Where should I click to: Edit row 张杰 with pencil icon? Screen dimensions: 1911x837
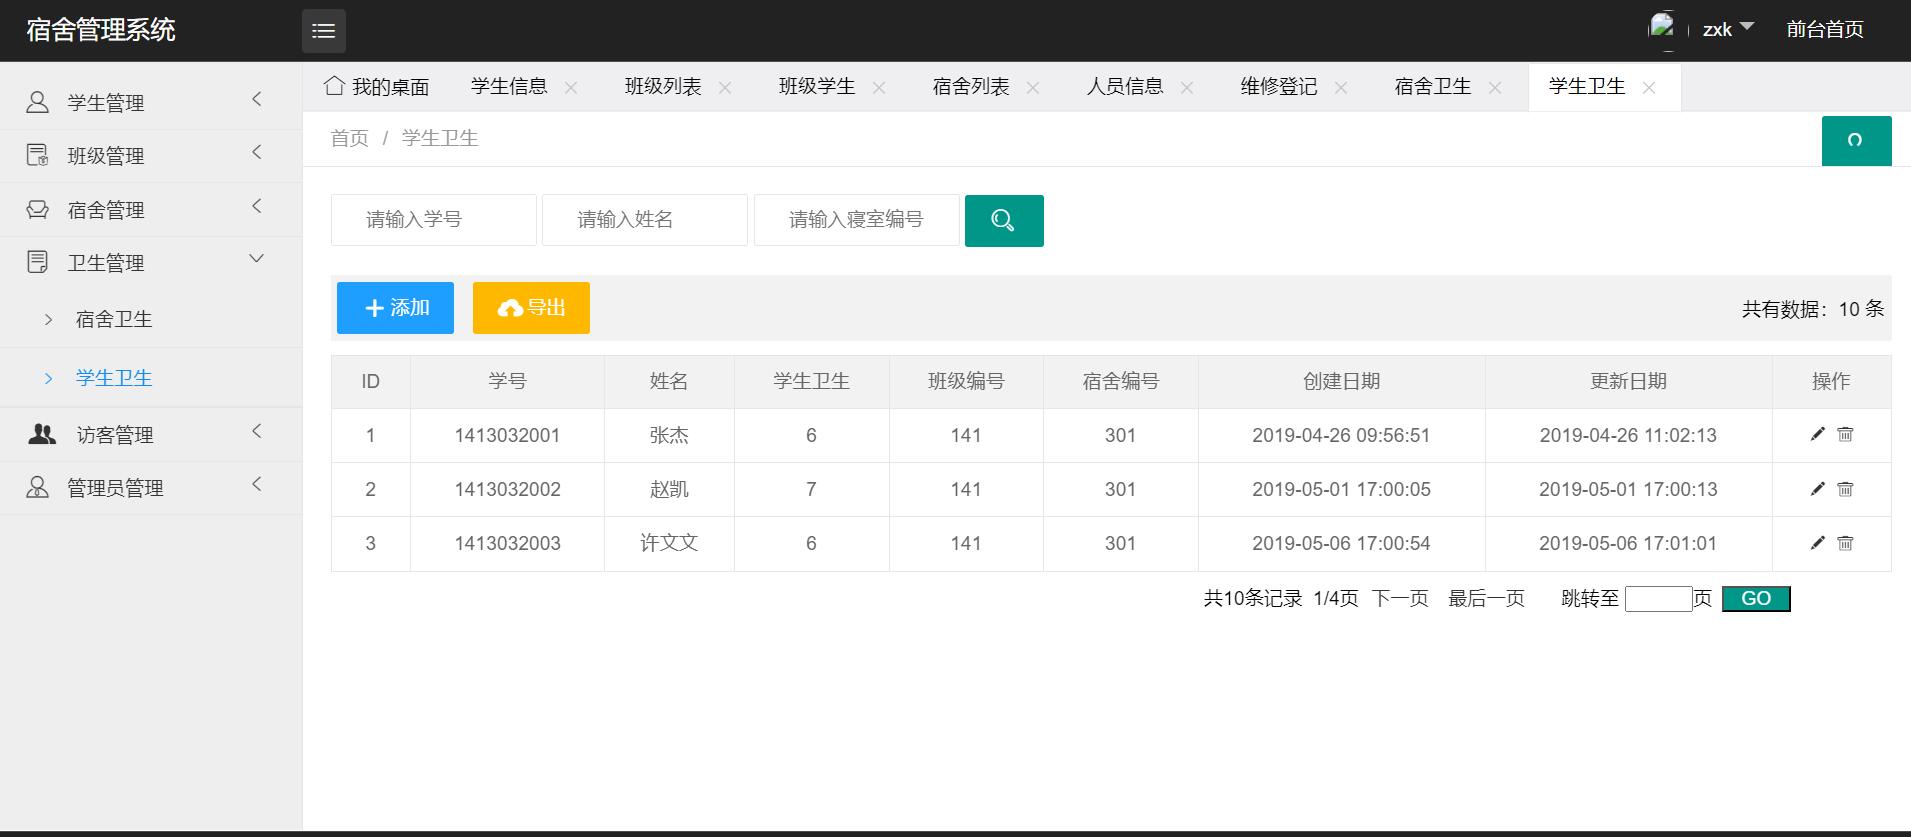pos(1818,434)
